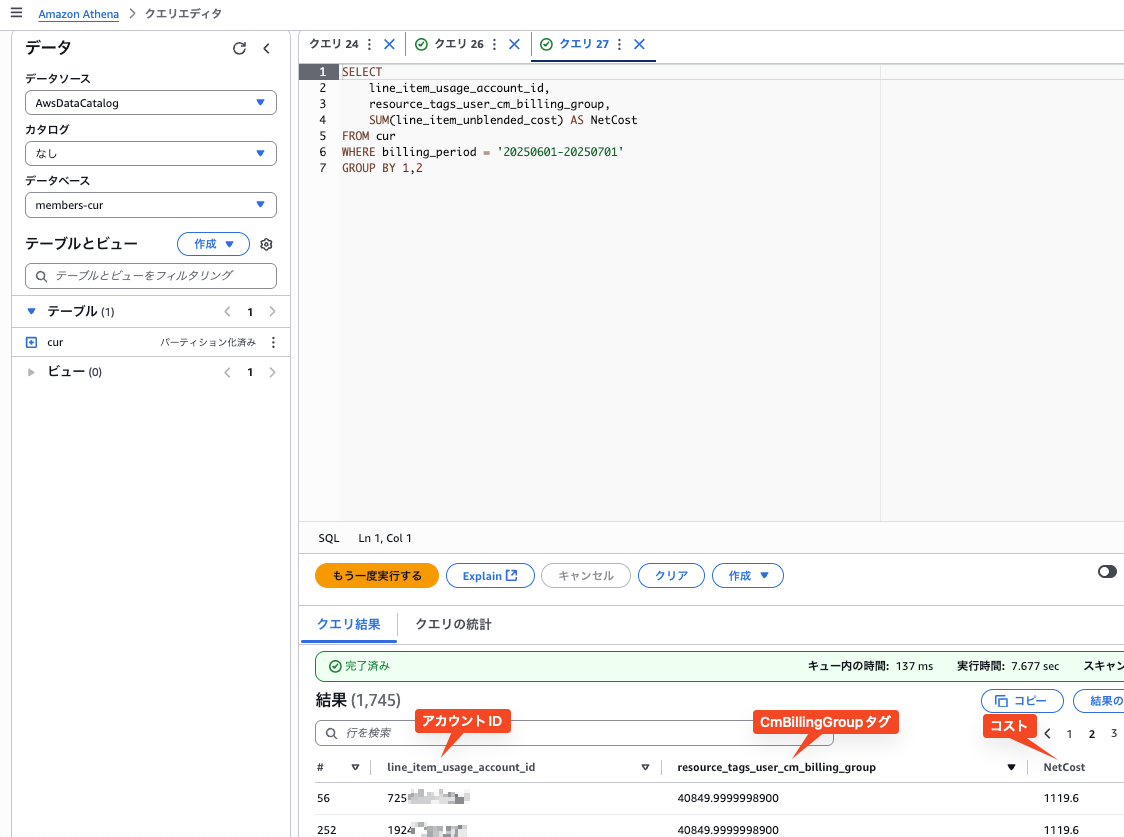Focus the 行を検索 results search field
1124x837 pixels.
[x=574, y=733]
